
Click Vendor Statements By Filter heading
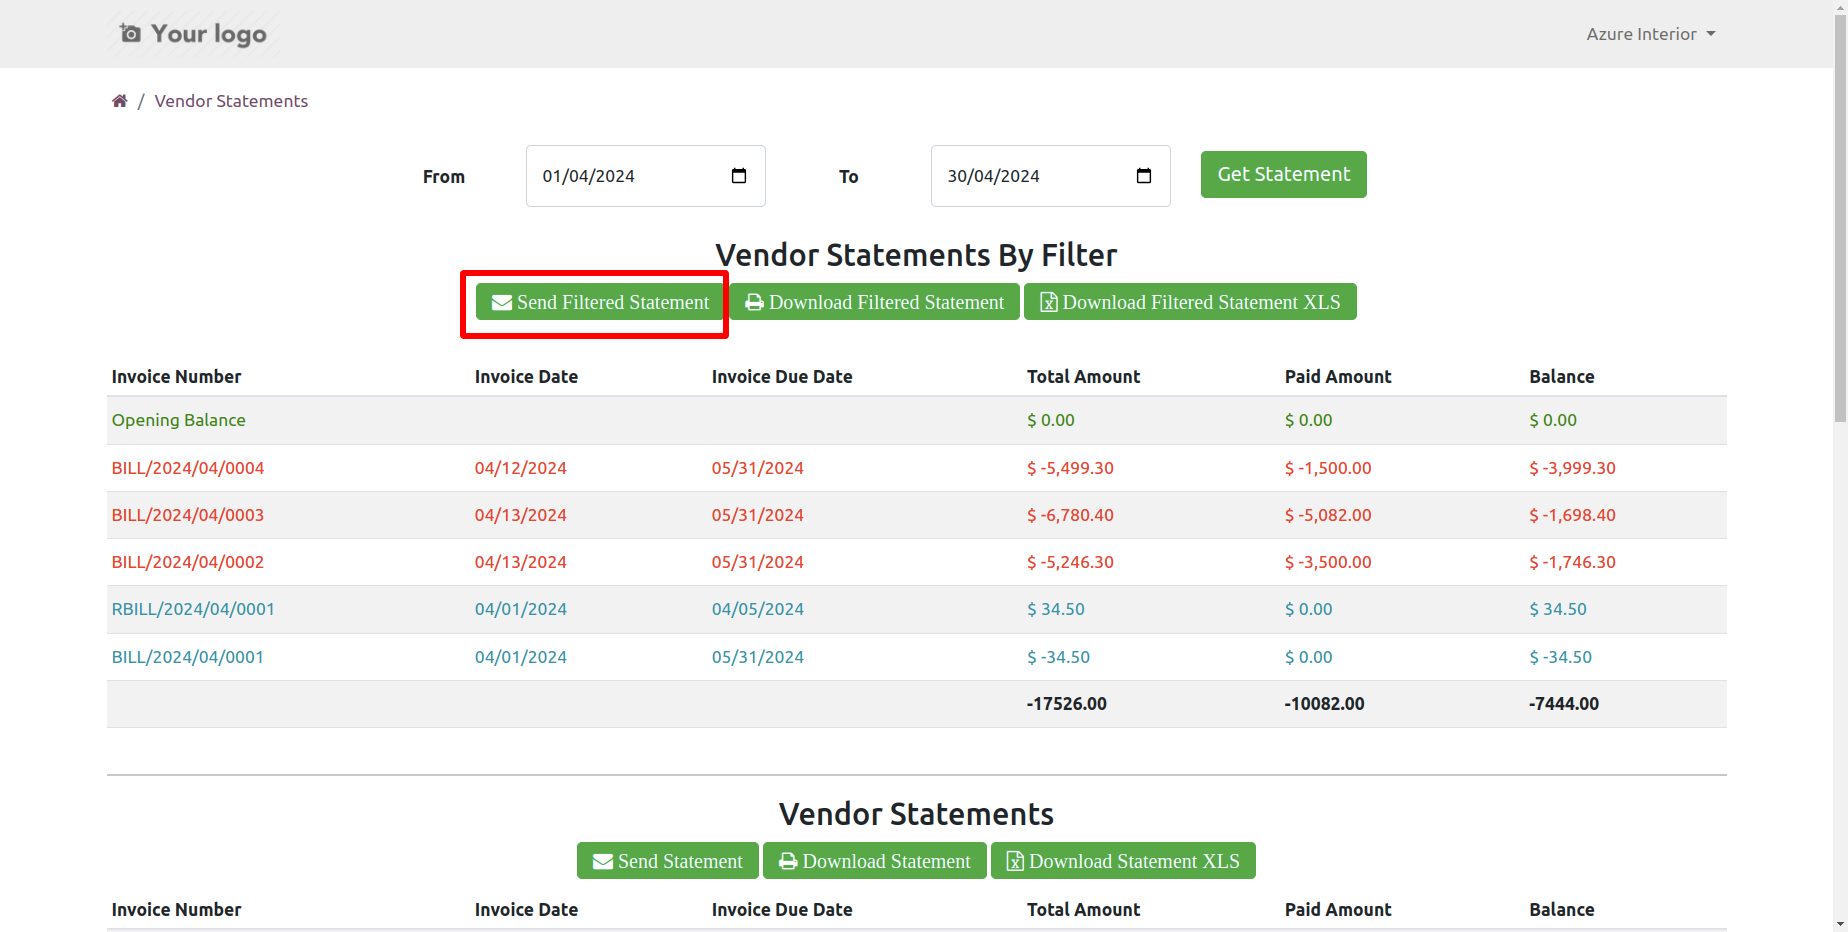916,255
